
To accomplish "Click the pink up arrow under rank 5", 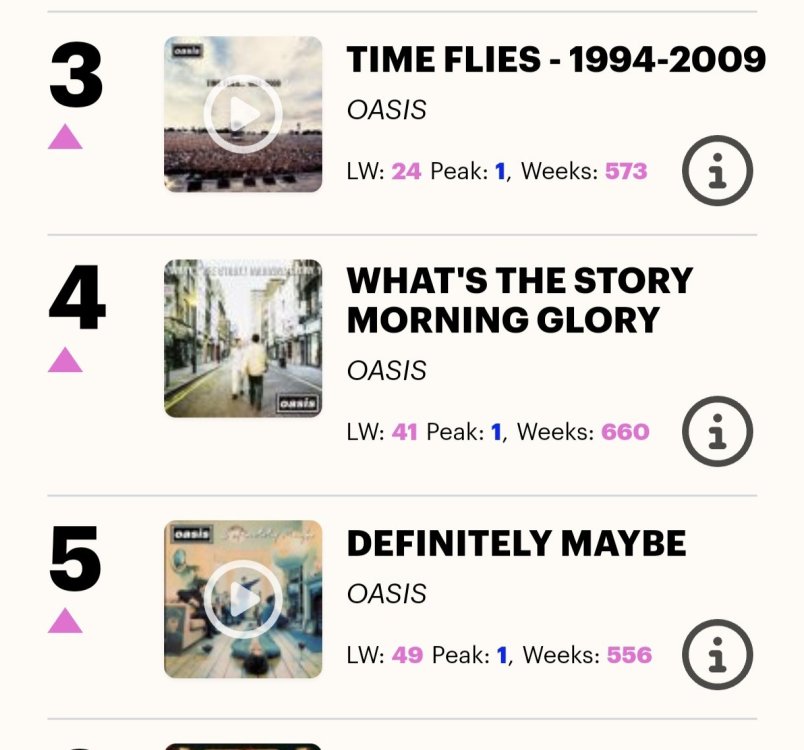I will (x=66, y=620).
